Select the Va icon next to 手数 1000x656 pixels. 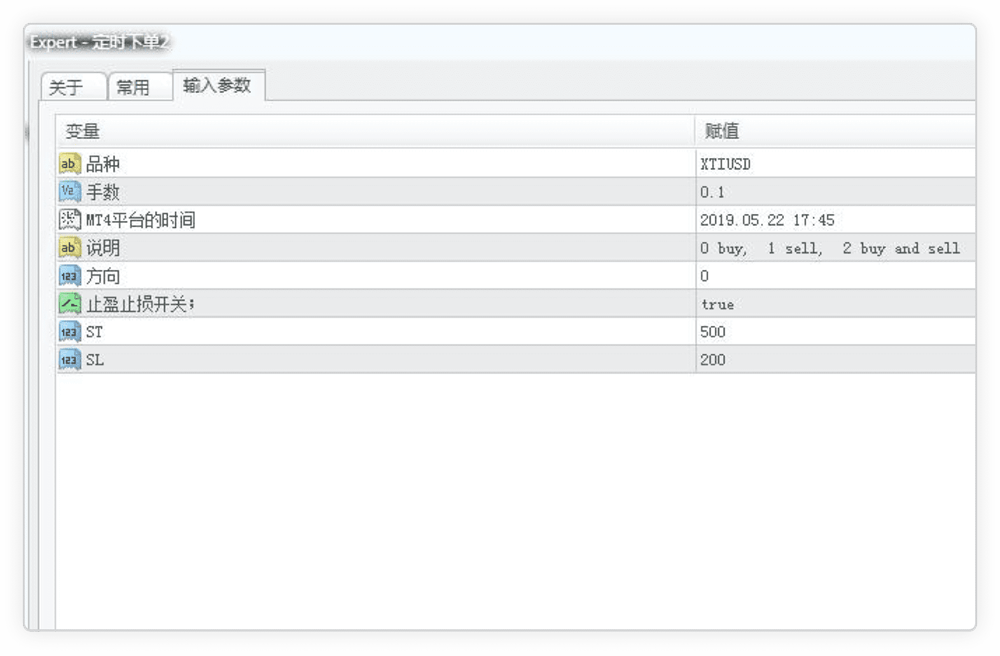click(69, 191)
